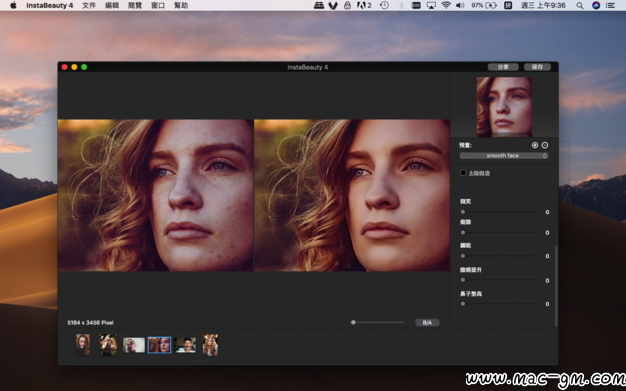Enable the 去除眼袋 checkbox
Viewport: 626px width, 391px height.
[x=463, y=173]
